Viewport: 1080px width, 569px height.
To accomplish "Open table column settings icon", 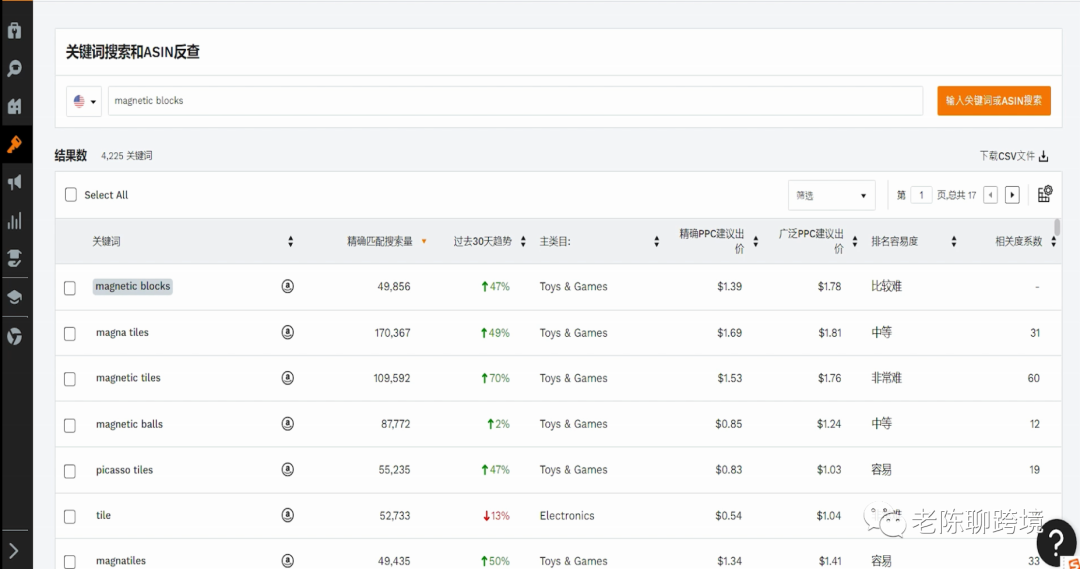I will point(1045,194).
